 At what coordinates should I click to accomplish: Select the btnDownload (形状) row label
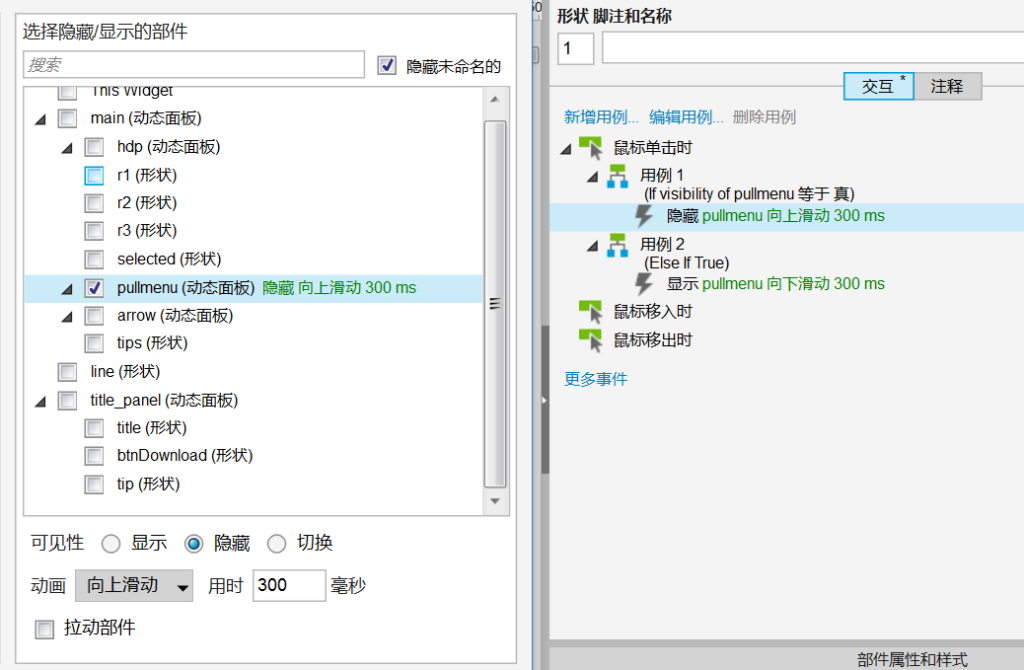pyautogui.click(x=185, y=456)
